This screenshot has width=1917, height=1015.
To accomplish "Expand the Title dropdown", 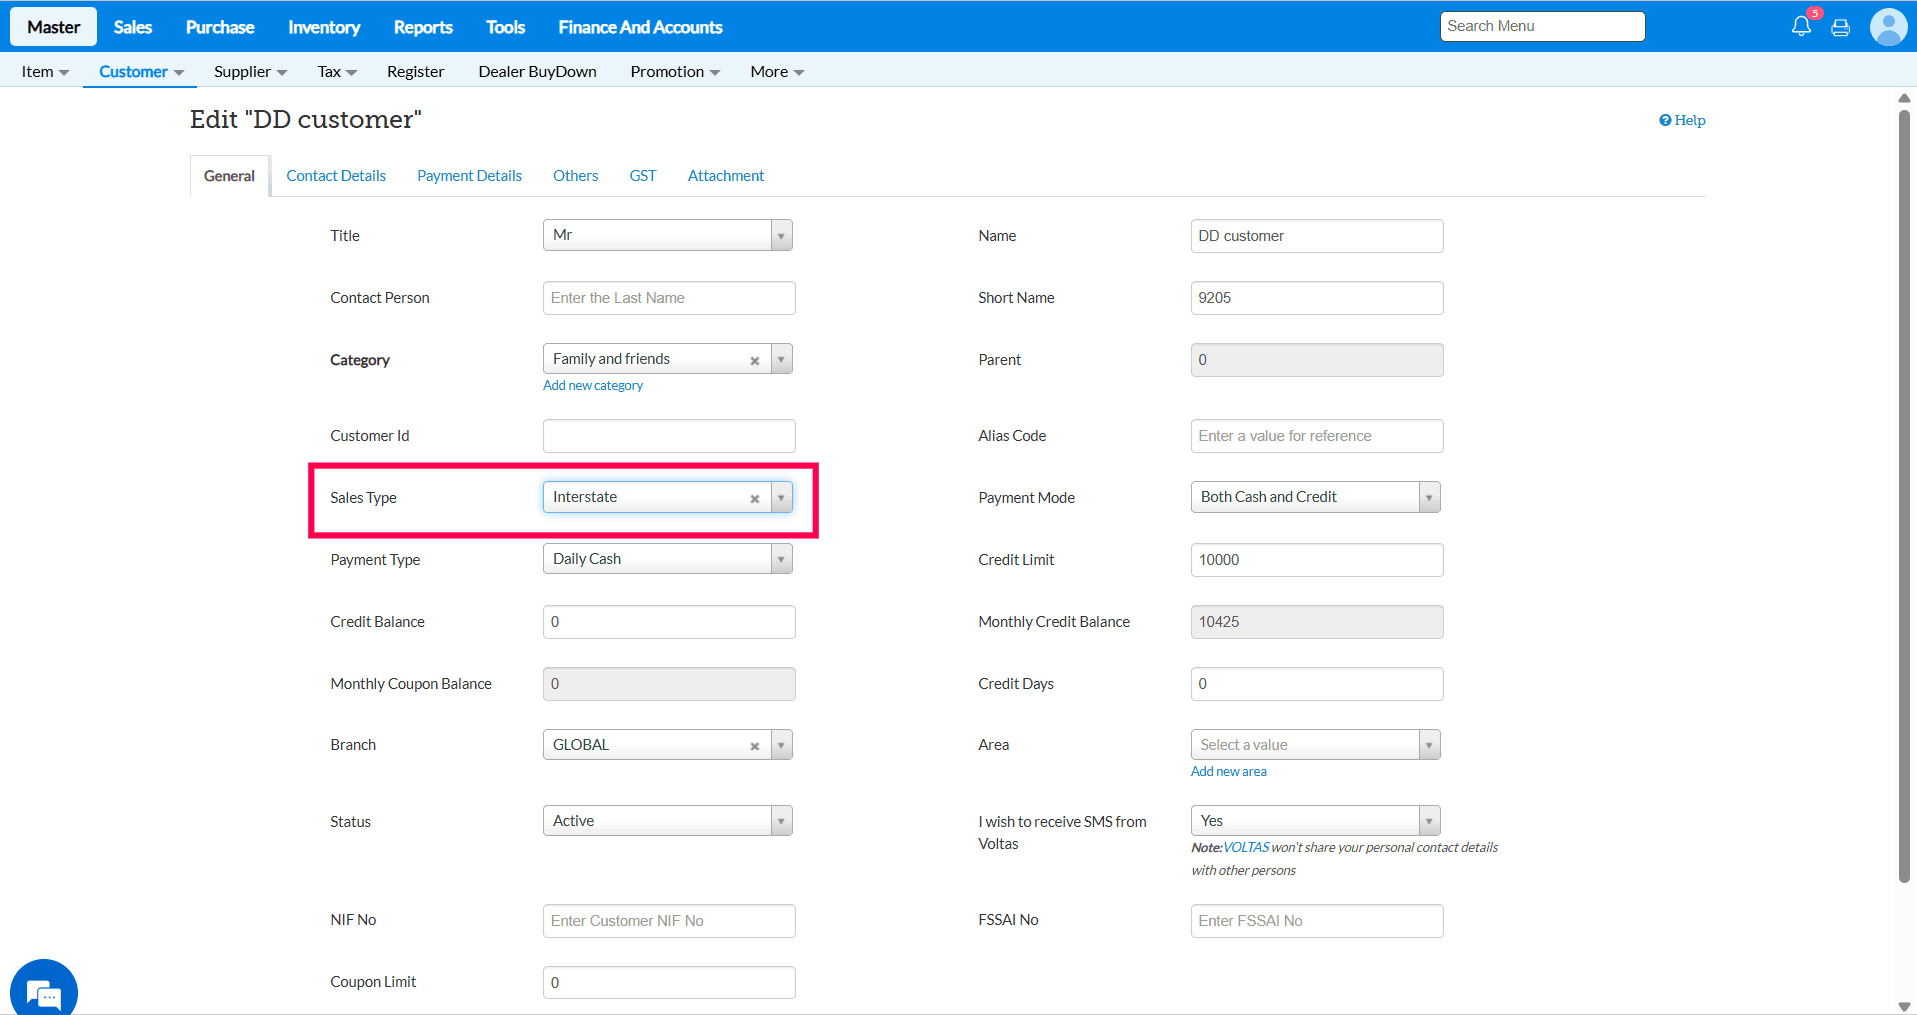I will [x=781, y=236].
